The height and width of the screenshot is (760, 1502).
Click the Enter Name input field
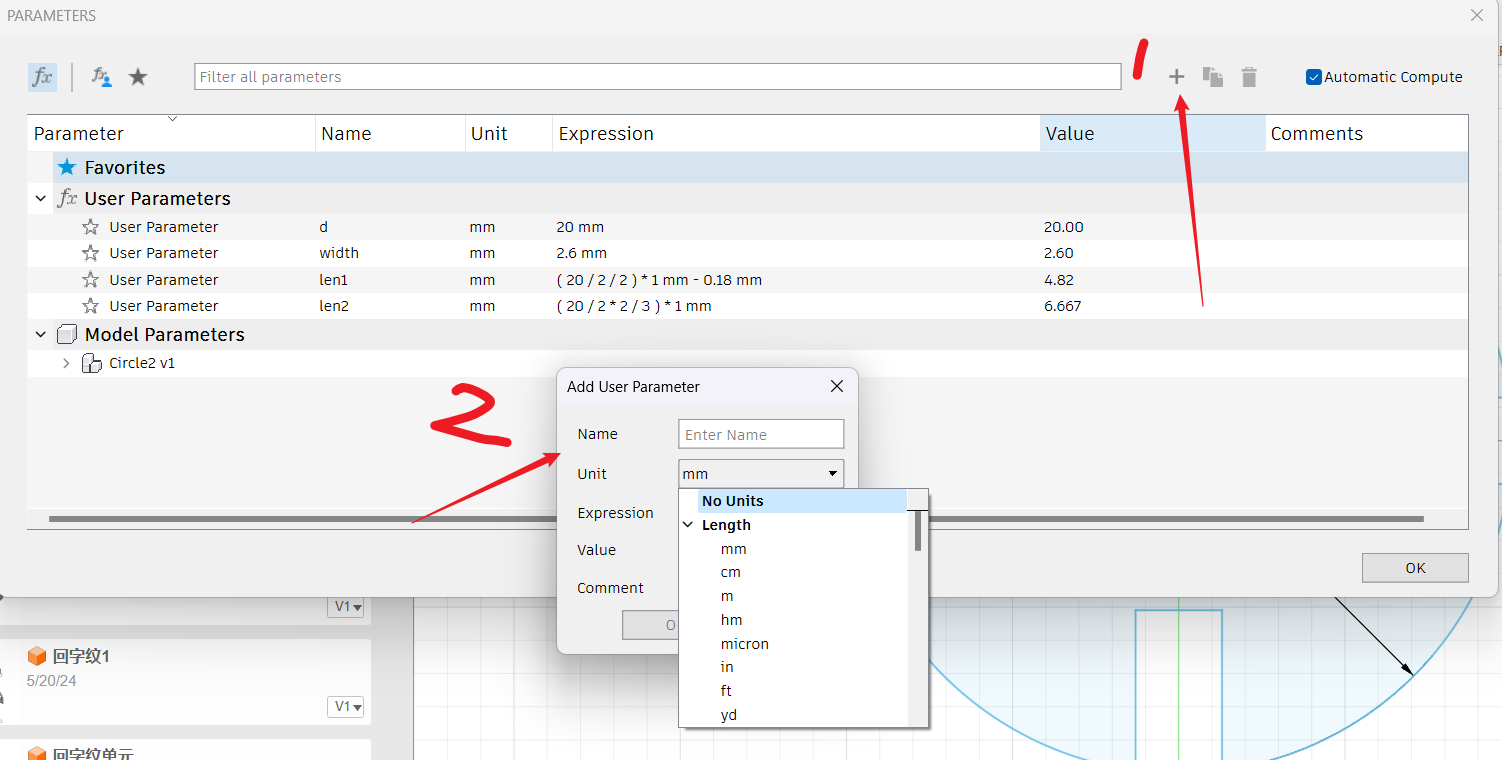coord(761,434)
